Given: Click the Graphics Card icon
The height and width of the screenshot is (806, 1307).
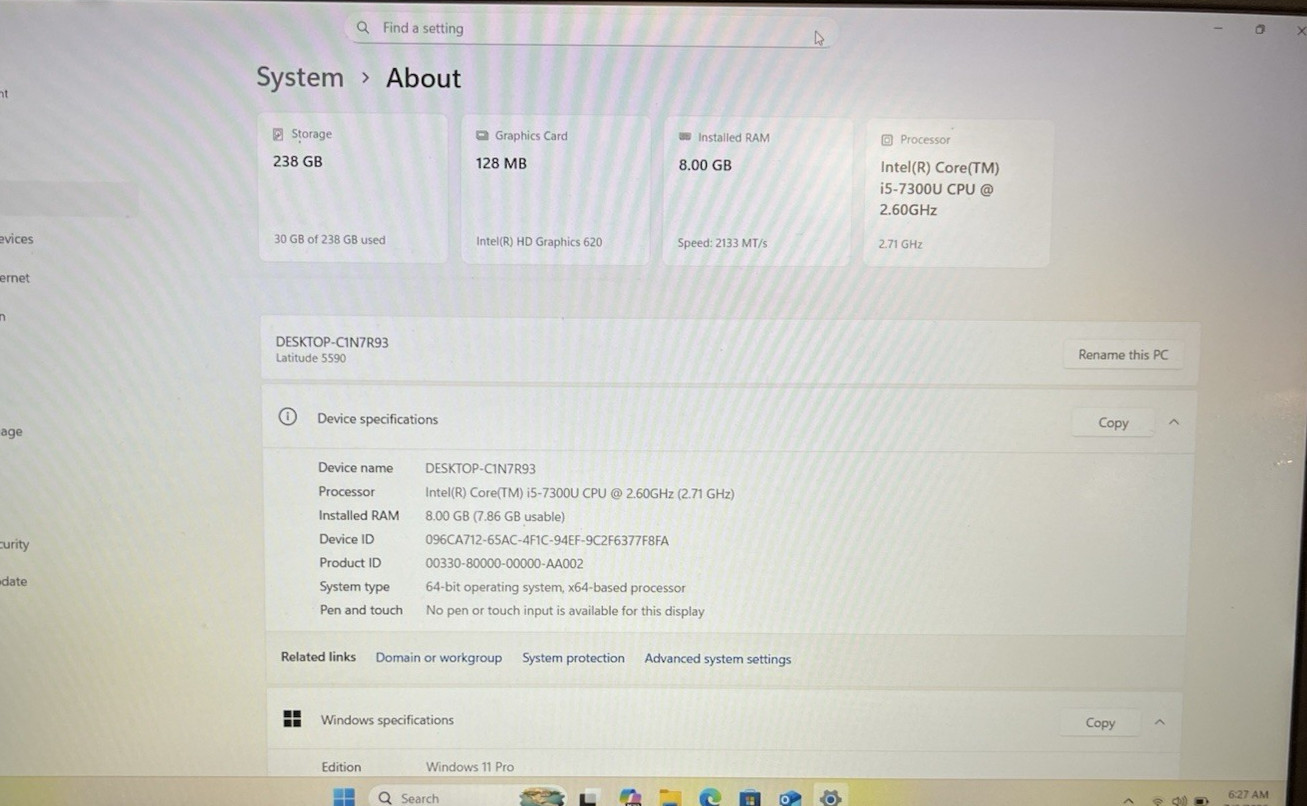Looking at the screenshot, I should click(482, 136).
